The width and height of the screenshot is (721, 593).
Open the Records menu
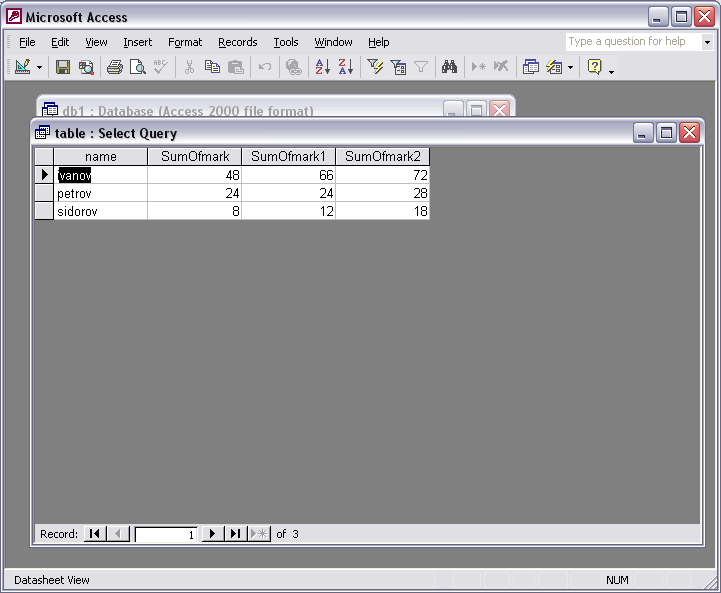click(x=237, y=42)
